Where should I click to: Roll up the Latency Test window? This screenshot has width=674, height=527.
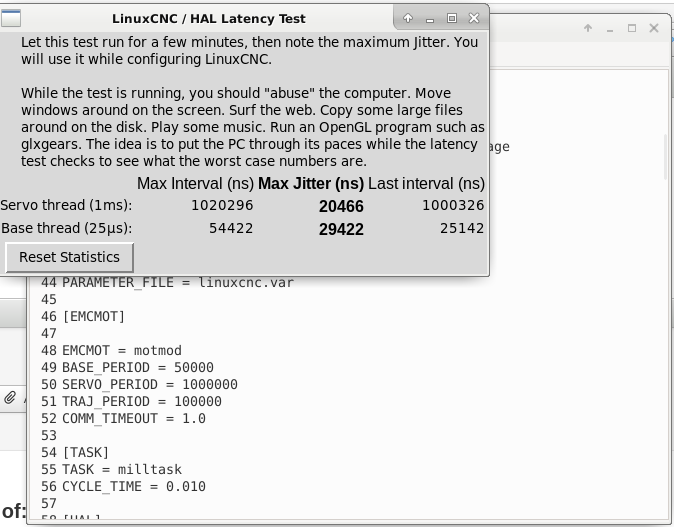408,18
